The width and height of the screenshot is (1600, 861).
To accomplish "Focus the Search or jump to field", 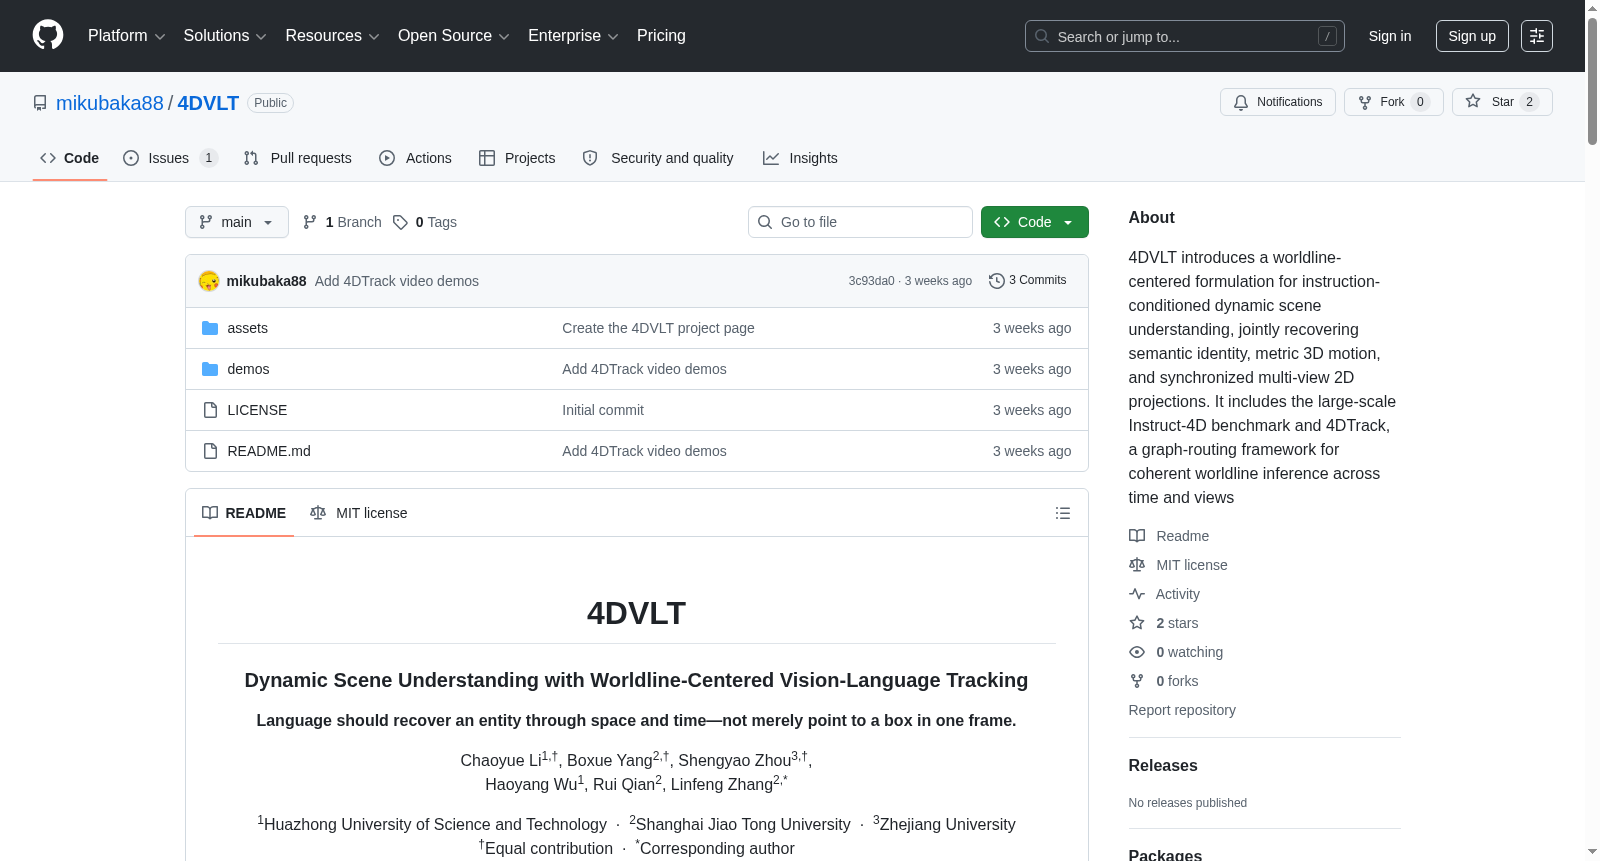I will tap(1184, 36).
